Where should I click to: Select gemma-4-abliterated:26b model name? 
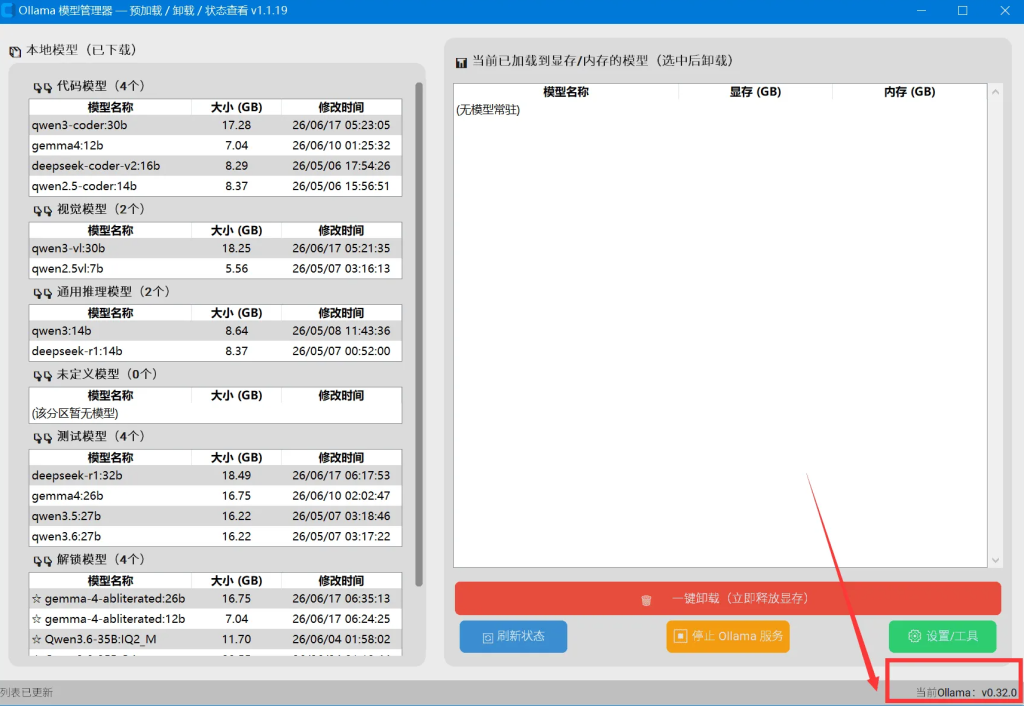[115, 599]
